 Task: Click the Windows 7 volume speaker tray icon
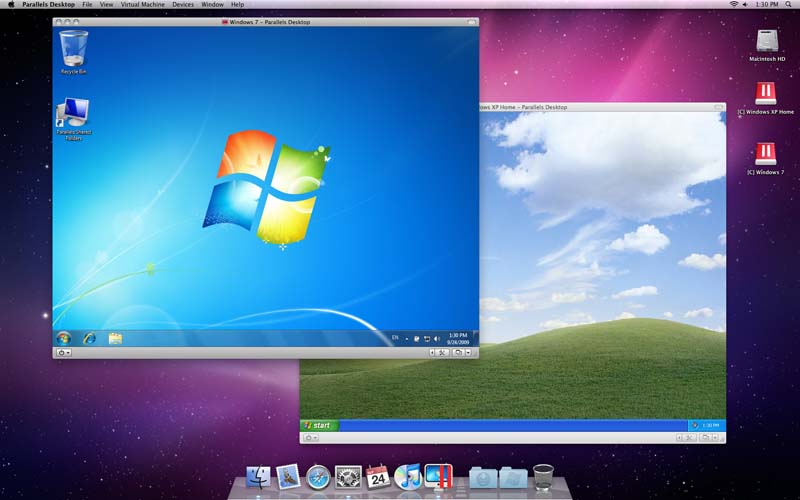[437, 339]
